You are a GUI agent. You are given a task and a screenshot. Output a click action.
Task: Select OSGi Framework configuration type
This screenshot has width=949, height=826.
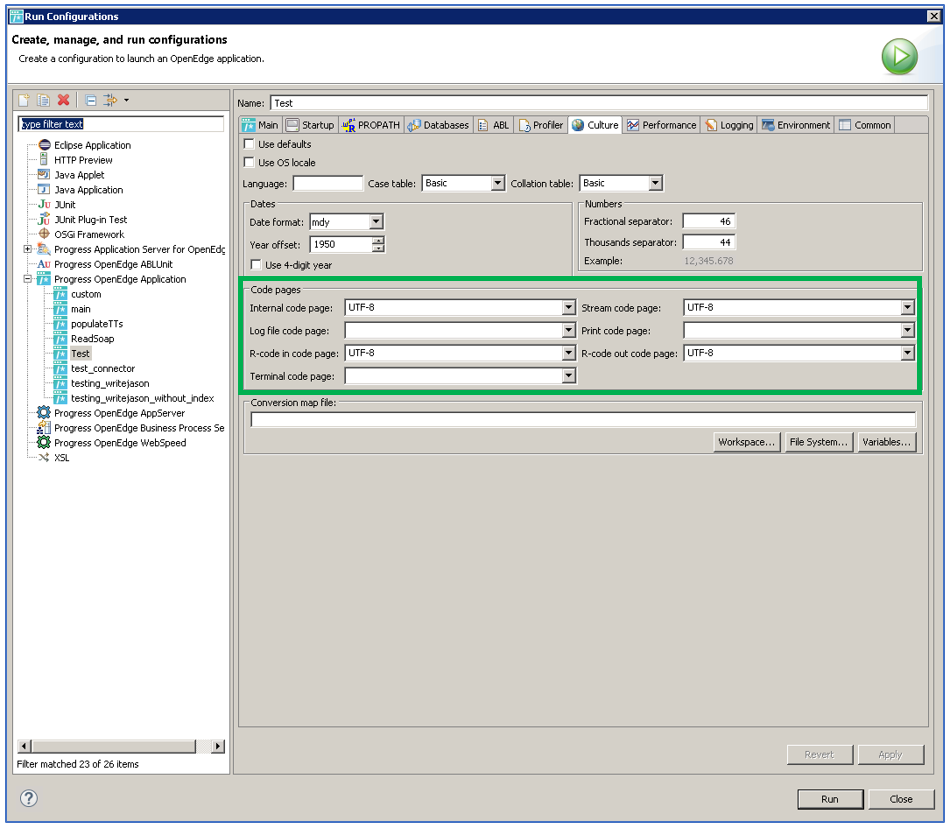click(89, 234)
